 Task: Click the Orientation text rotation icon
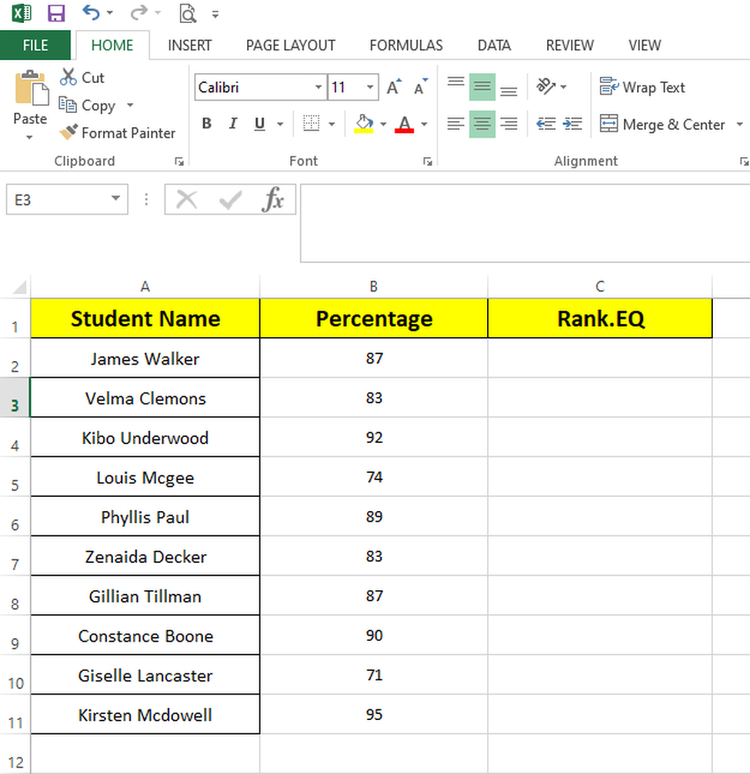(547, 86)
